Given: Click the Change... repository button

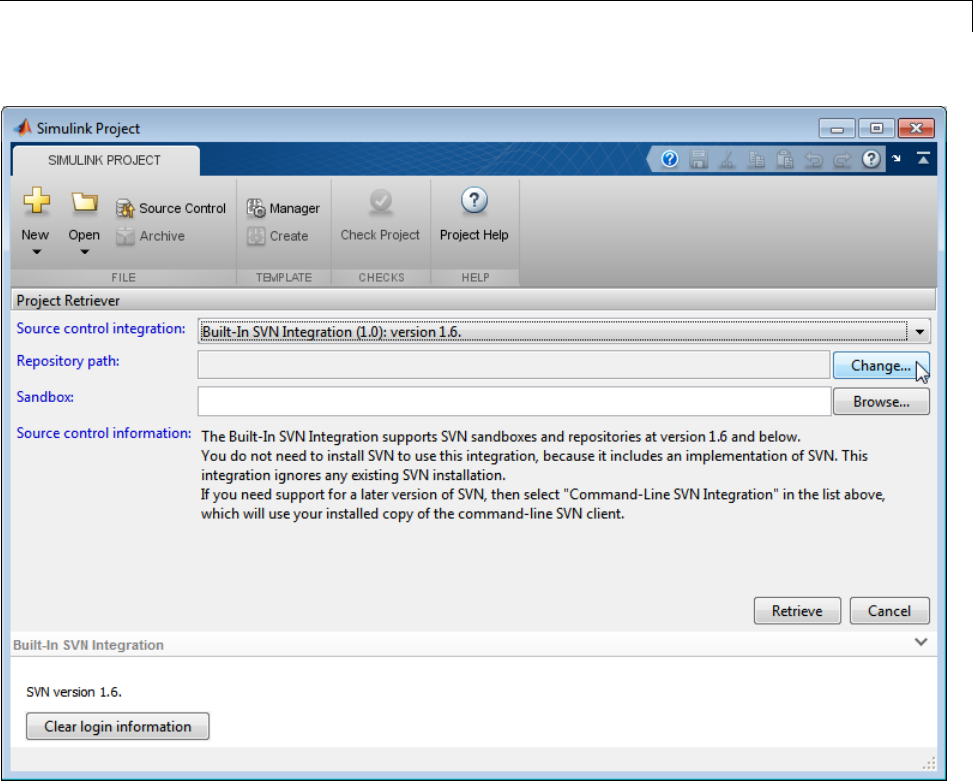Looking at the screenshot, I should pyautogui.click(x=881, y=366).
